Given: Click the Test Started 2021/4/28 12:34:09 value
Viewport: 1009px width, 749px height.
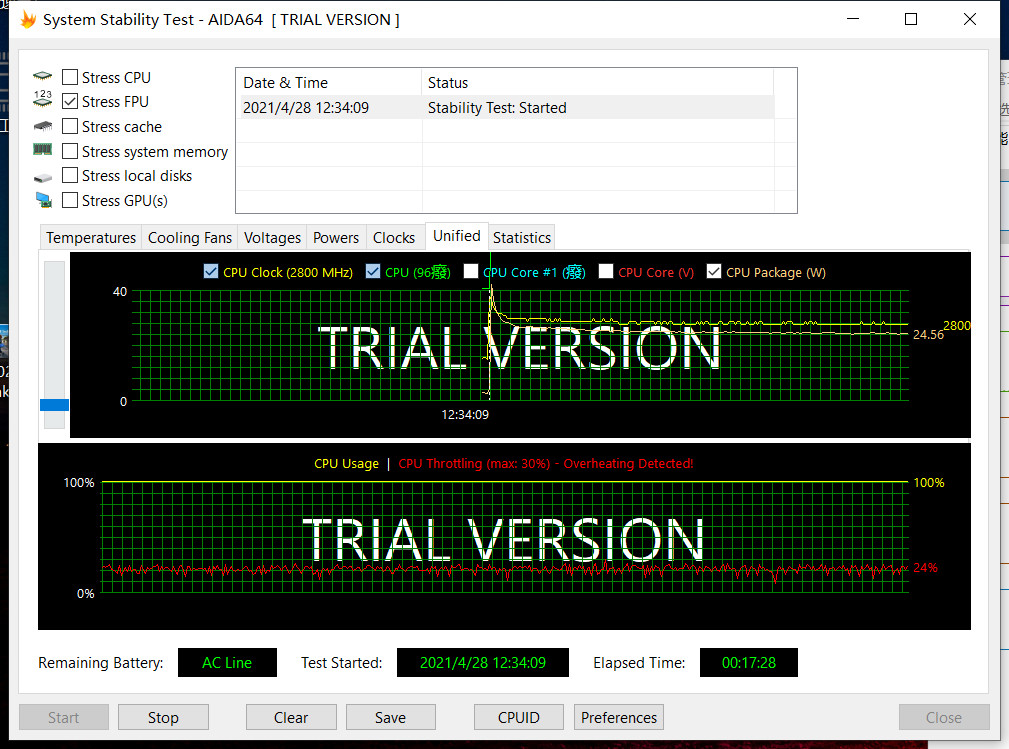Looking at the screenshot, I should pos(483,663).
